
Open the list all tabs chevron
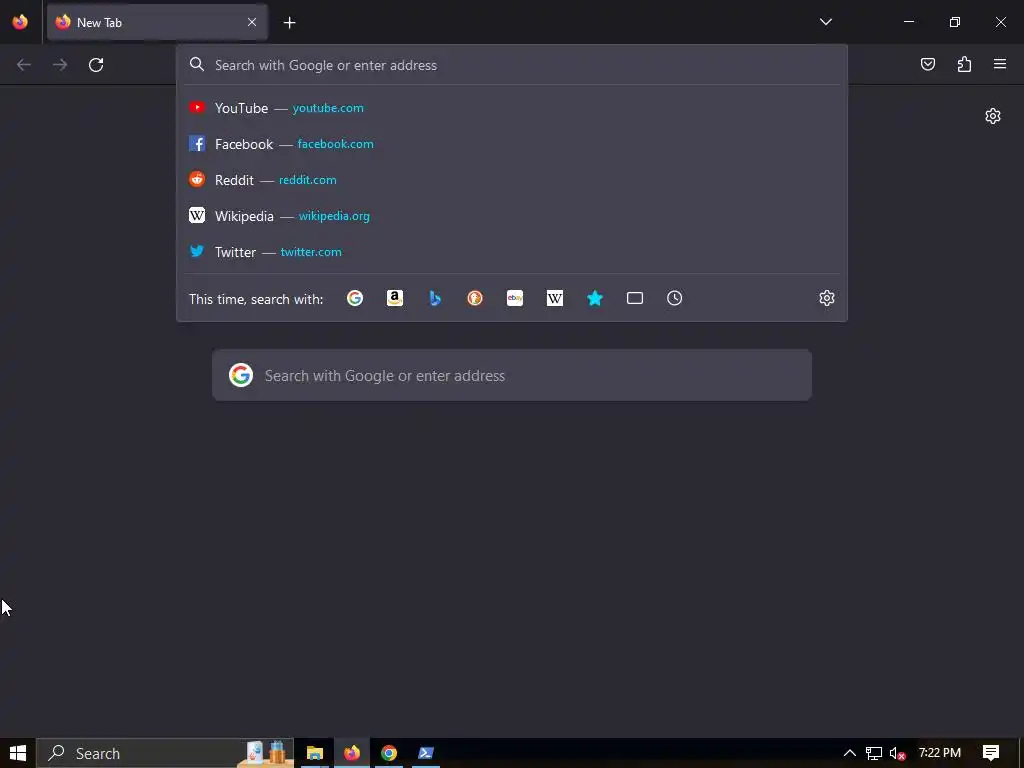pos(825,22)
